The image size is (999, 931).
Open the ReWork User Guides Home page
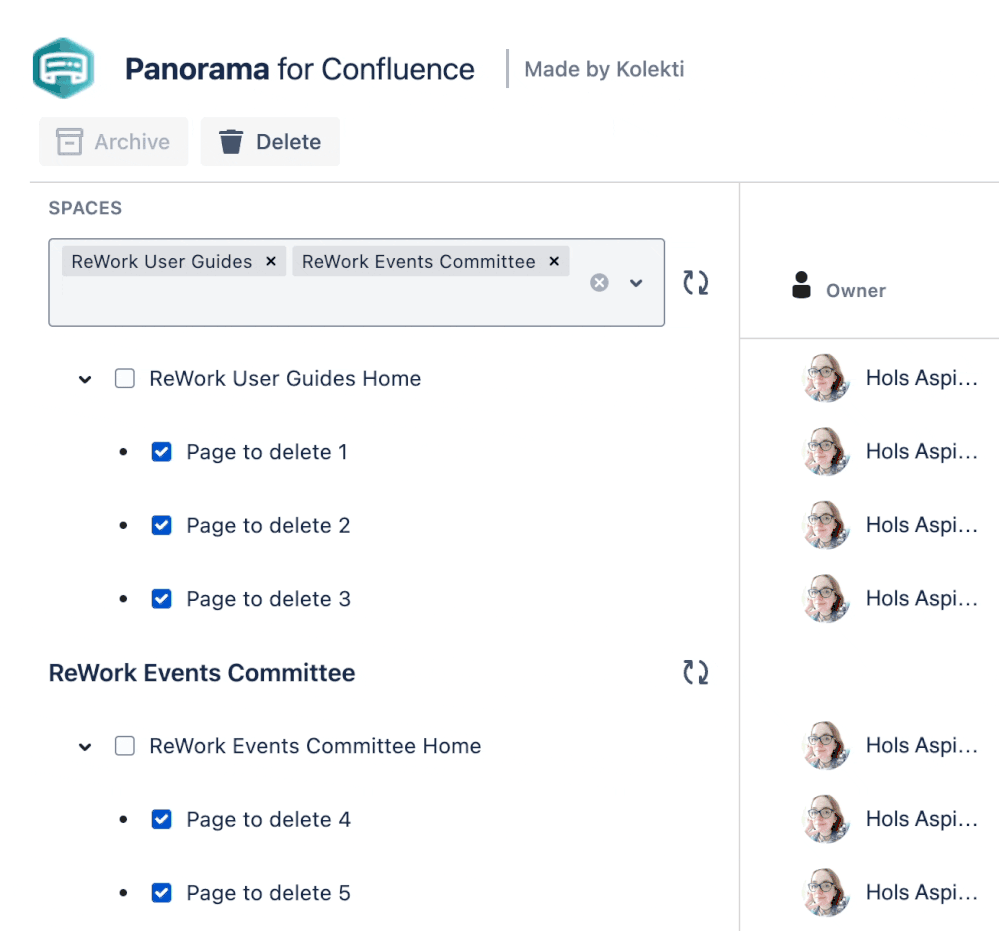(285, 379)
